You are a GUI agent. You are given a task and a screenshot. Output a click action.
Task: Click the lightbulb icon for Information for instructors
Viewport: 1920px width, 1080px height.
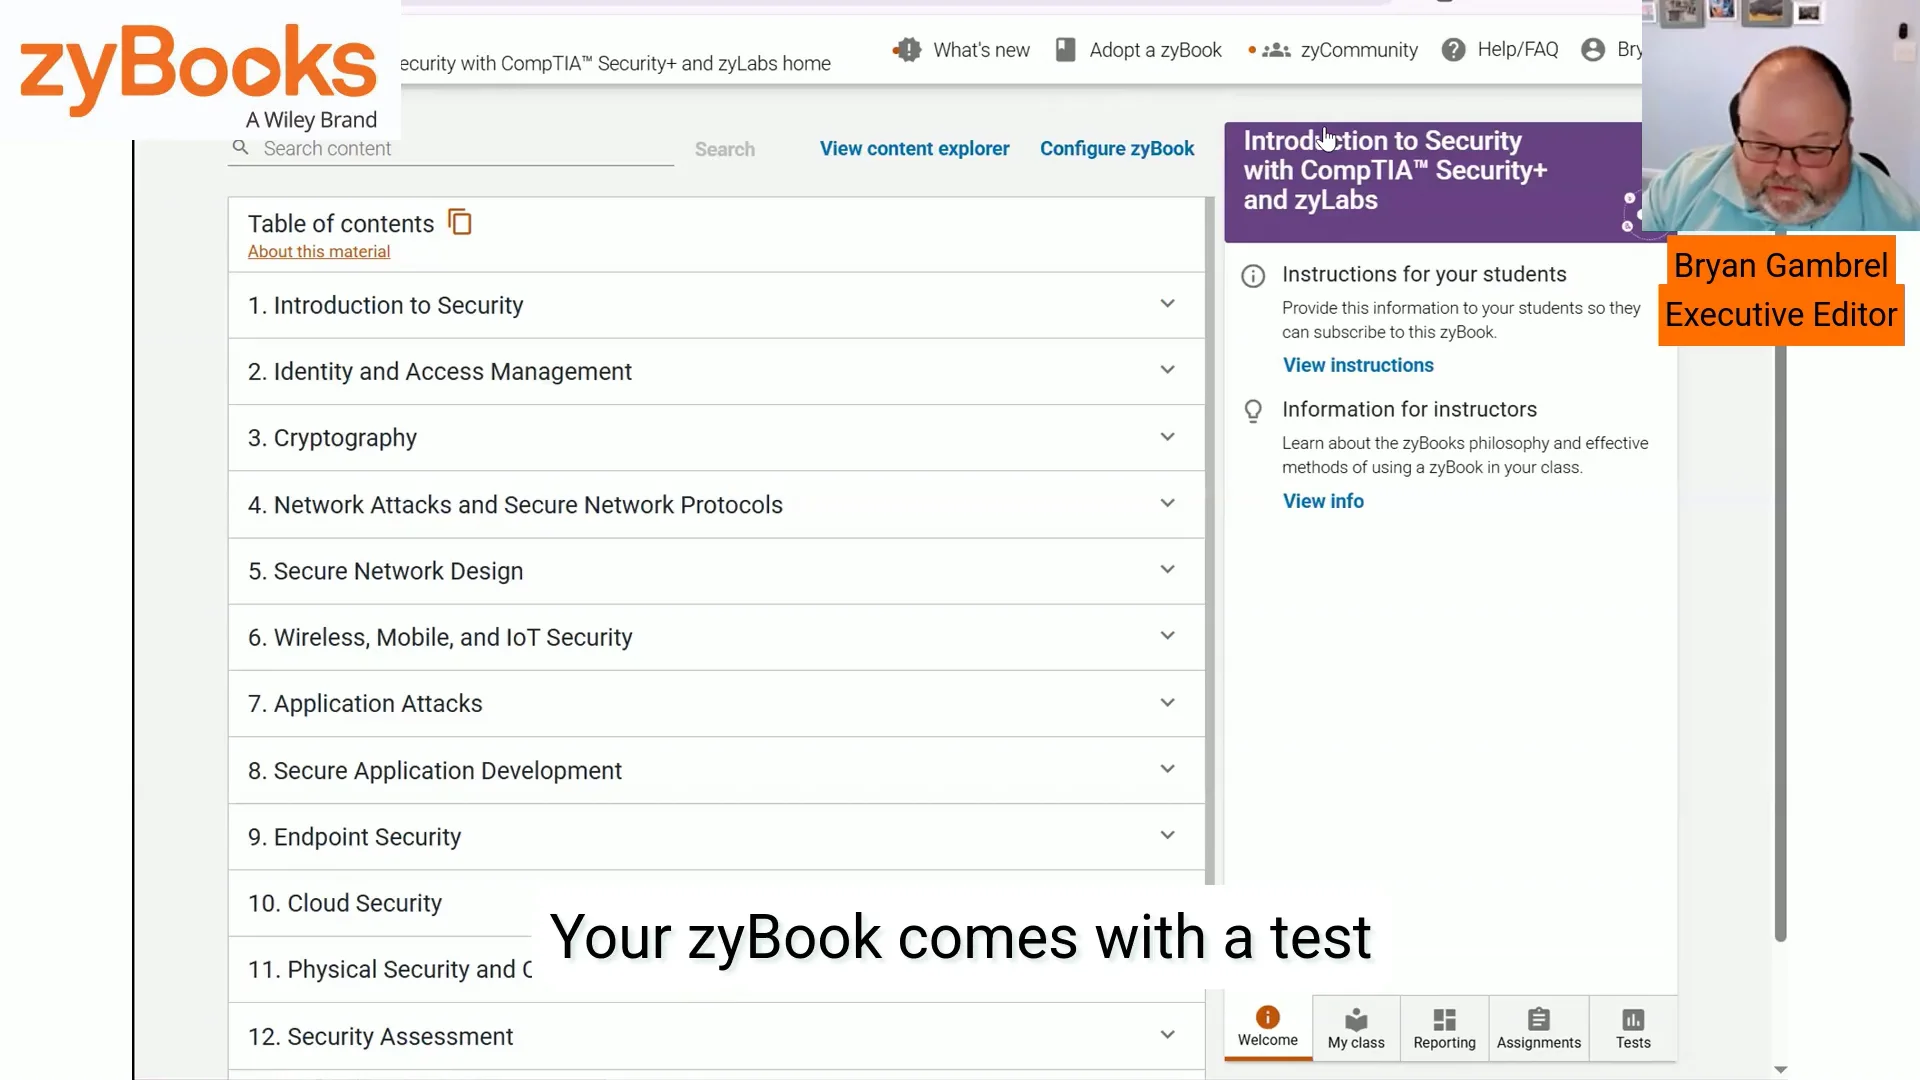point(1253,410)
